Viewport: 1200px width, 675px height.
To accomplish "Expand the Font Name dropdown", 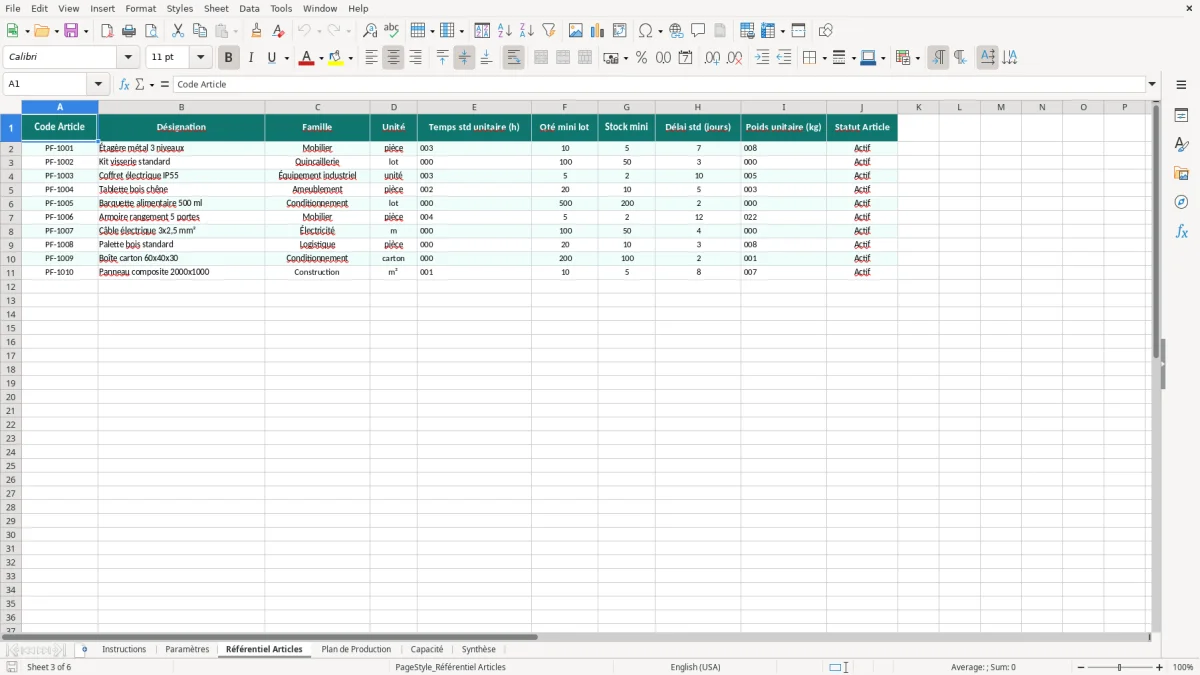I will point(128,58).
